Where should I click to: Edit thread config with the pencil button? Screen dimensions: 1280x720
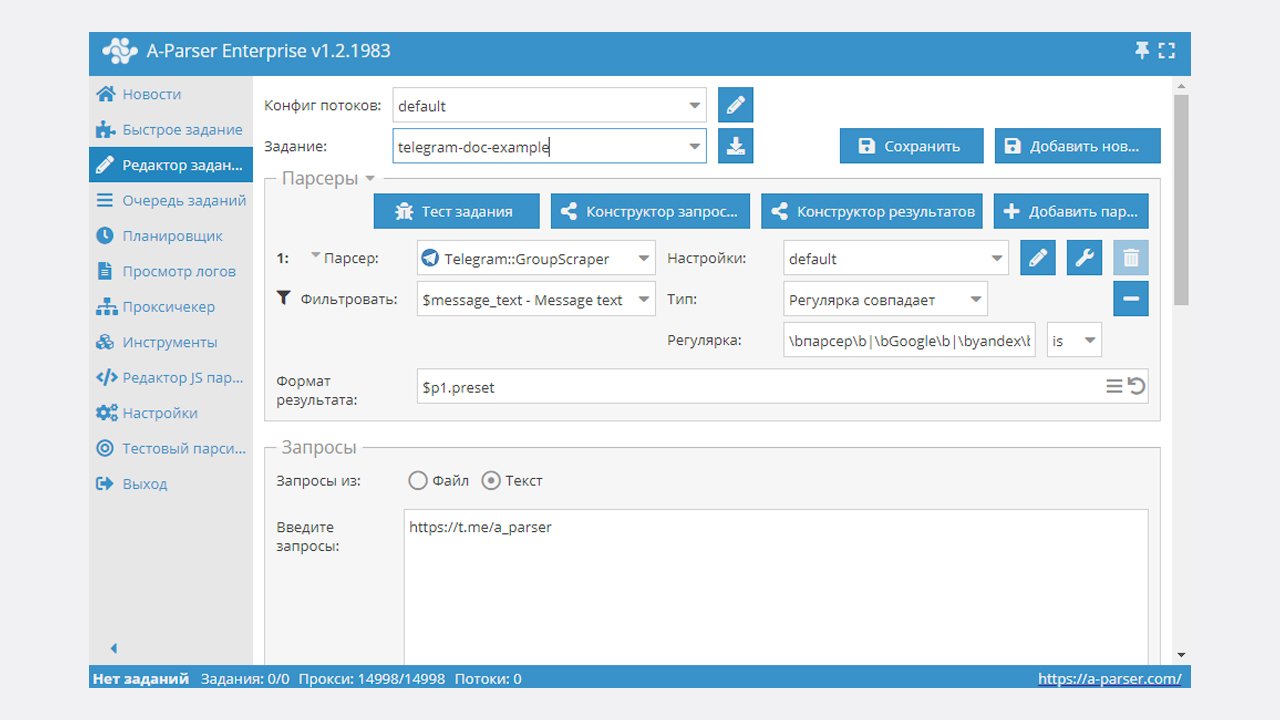point(736,105)
